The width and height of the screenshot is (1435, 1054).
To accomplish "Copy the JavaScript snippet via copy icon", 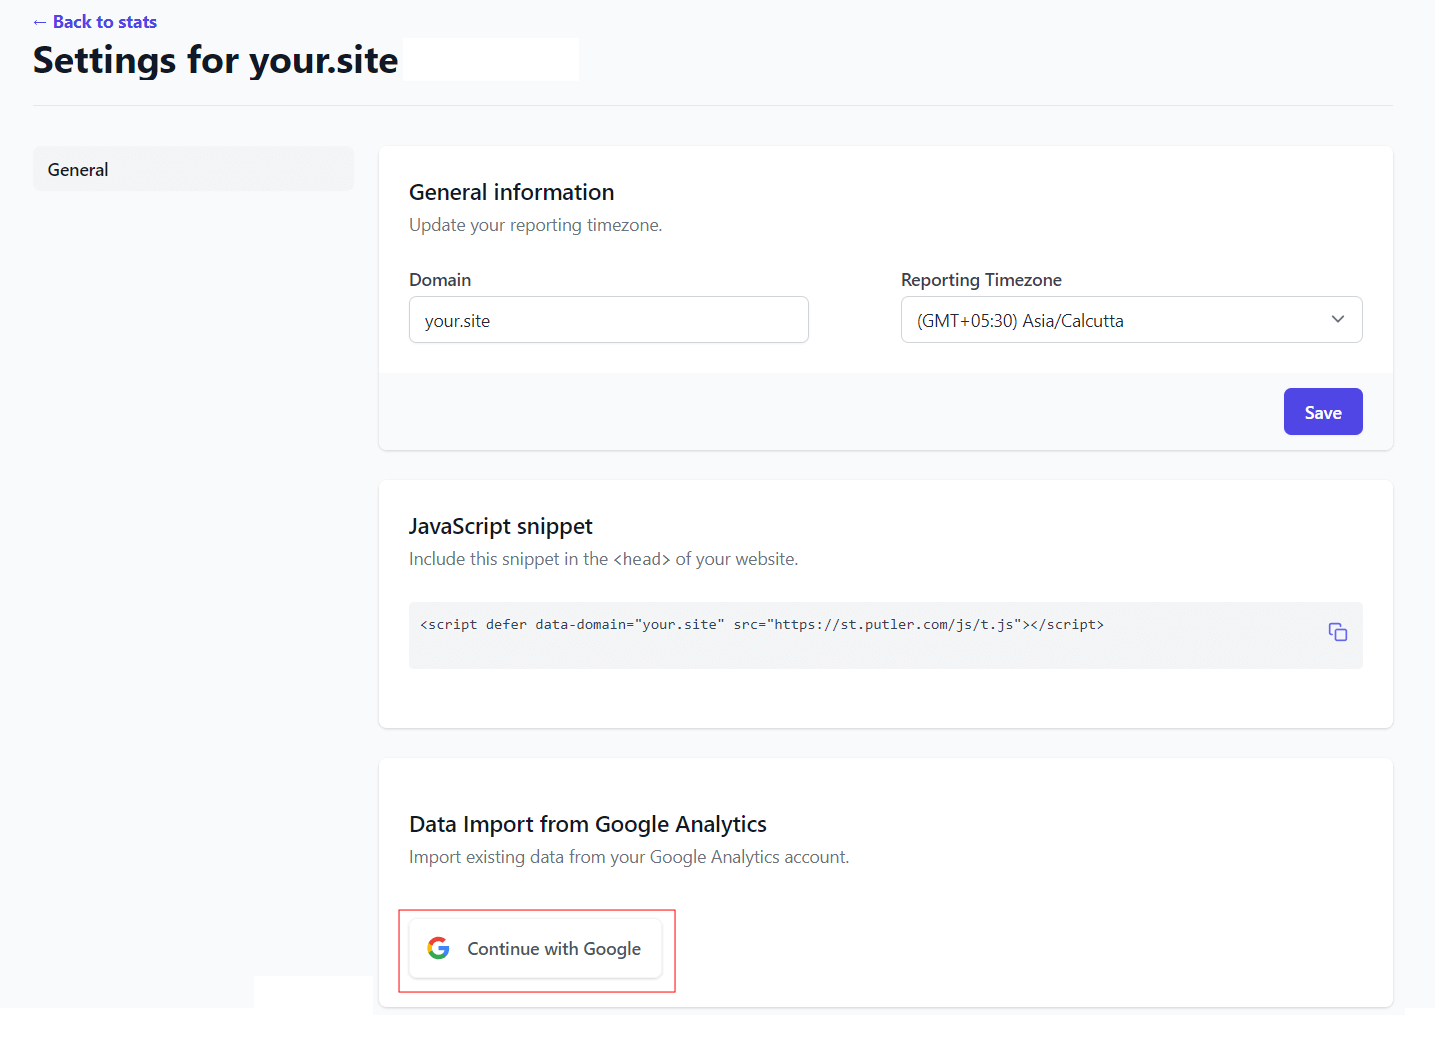I will 1337,632.
